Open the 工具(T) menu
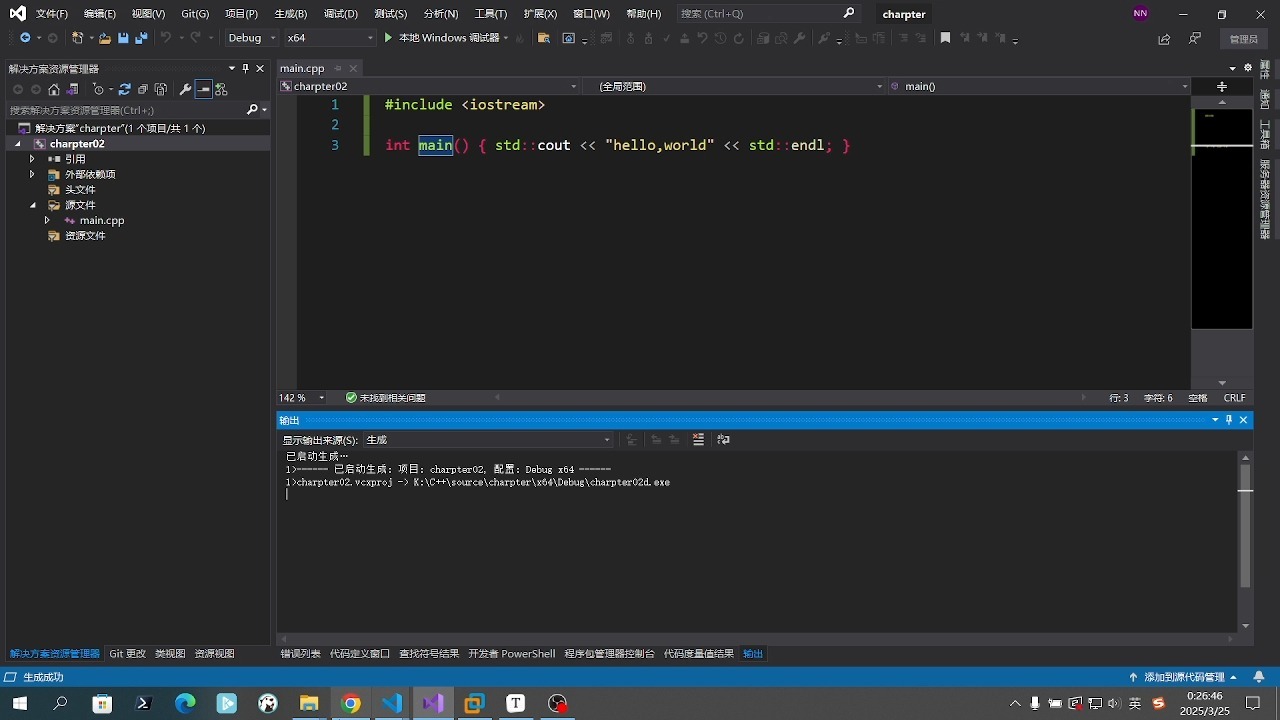Viewport: 1280px width, 720px height. pyautogui.click(x=490, y=14)
